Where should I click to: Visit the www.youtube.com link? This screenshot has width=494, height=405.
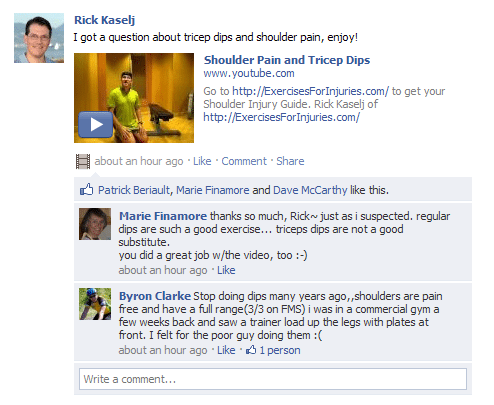249,73
